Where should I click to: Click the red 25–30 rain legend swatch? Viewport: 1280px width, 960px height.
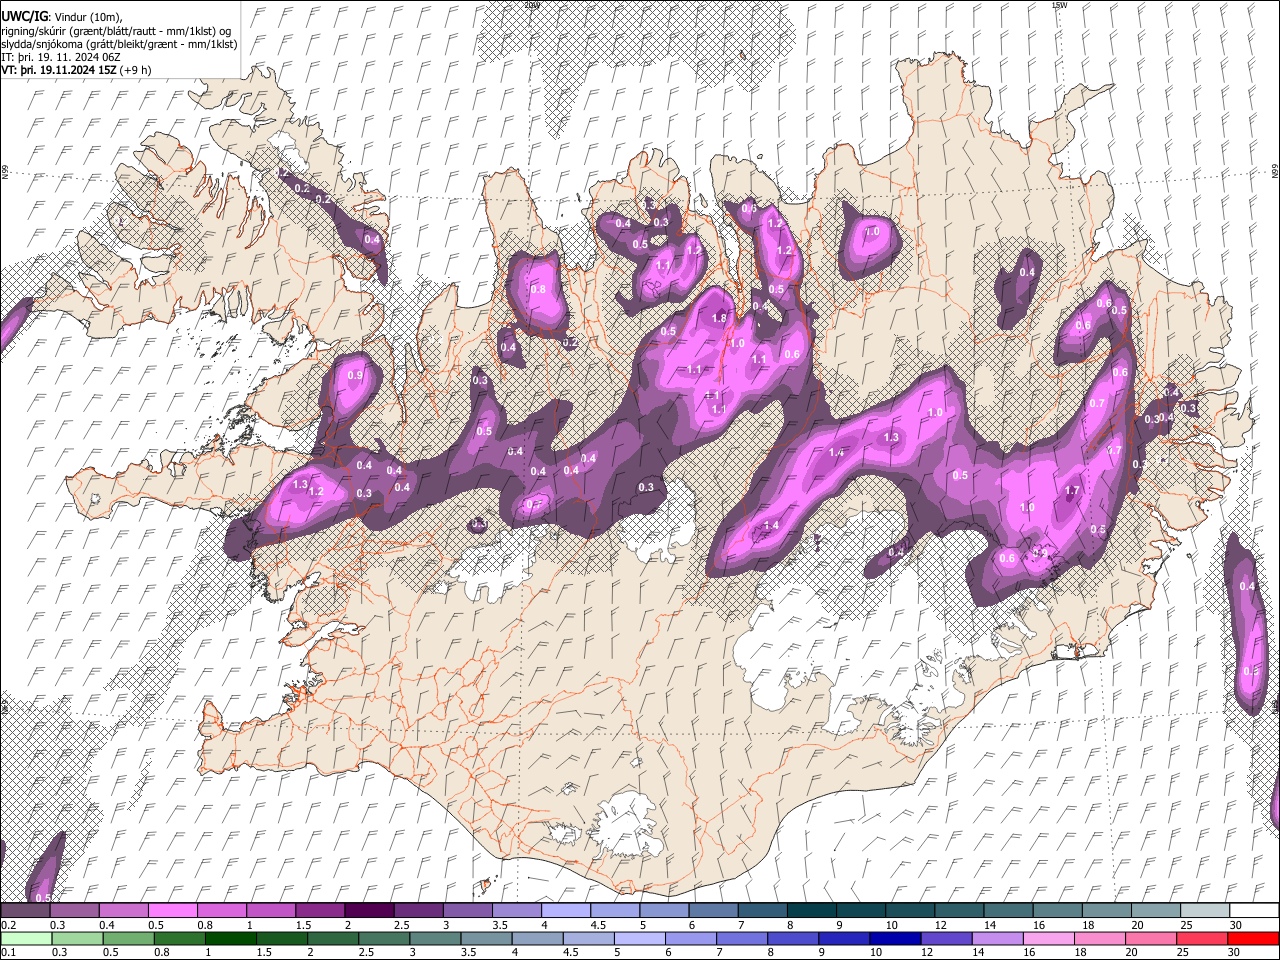pyautogui.click(x=1254, y=938)
